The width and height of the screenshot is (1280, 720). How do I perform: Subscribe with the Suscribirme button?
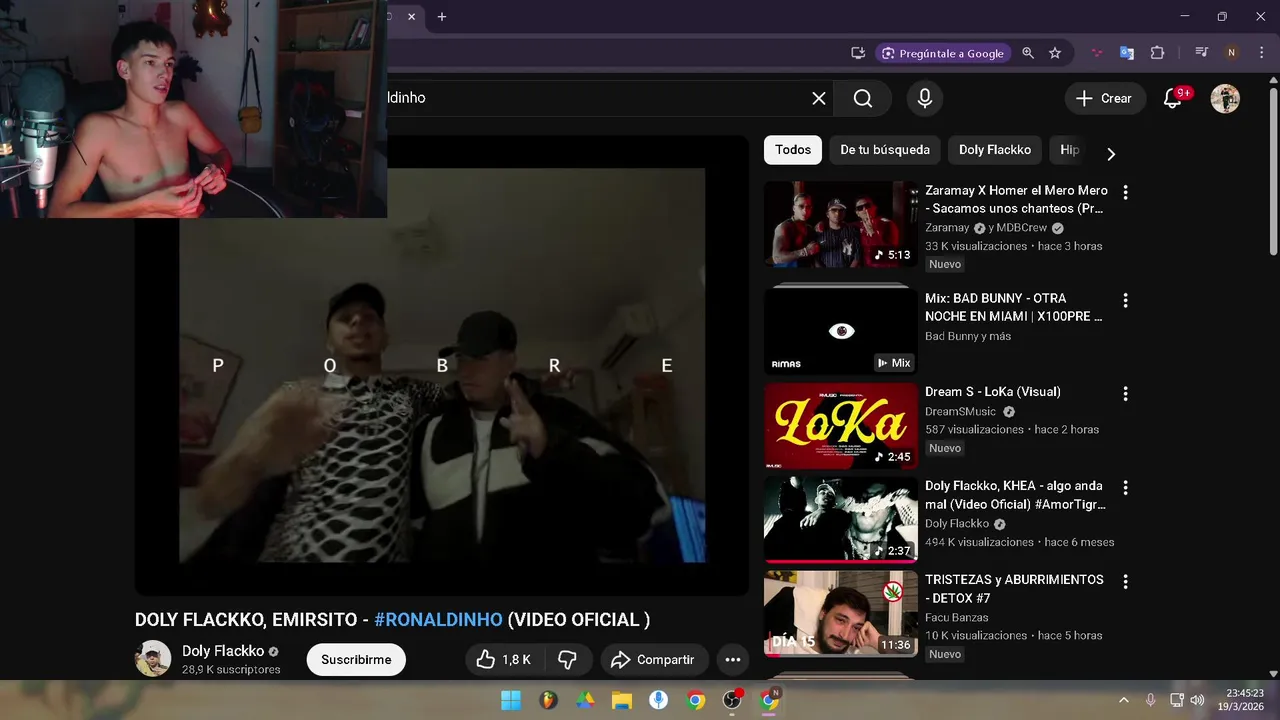tap(356, 660)
